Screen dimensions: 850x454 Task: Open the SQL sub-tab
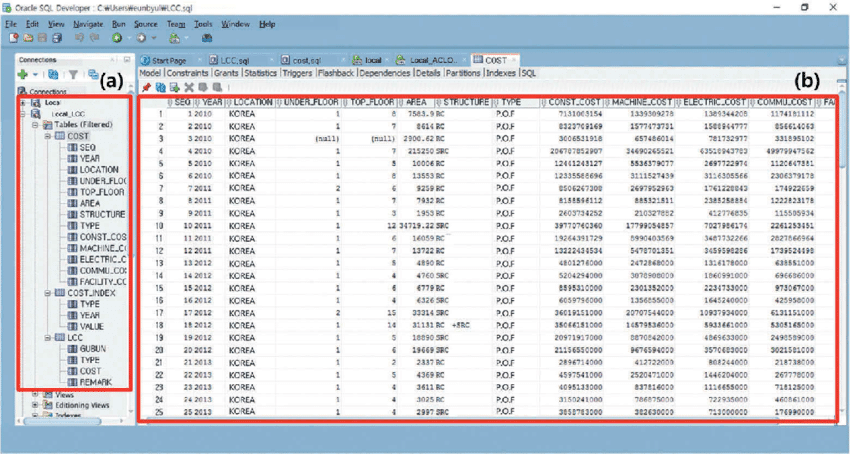[529, 73]
